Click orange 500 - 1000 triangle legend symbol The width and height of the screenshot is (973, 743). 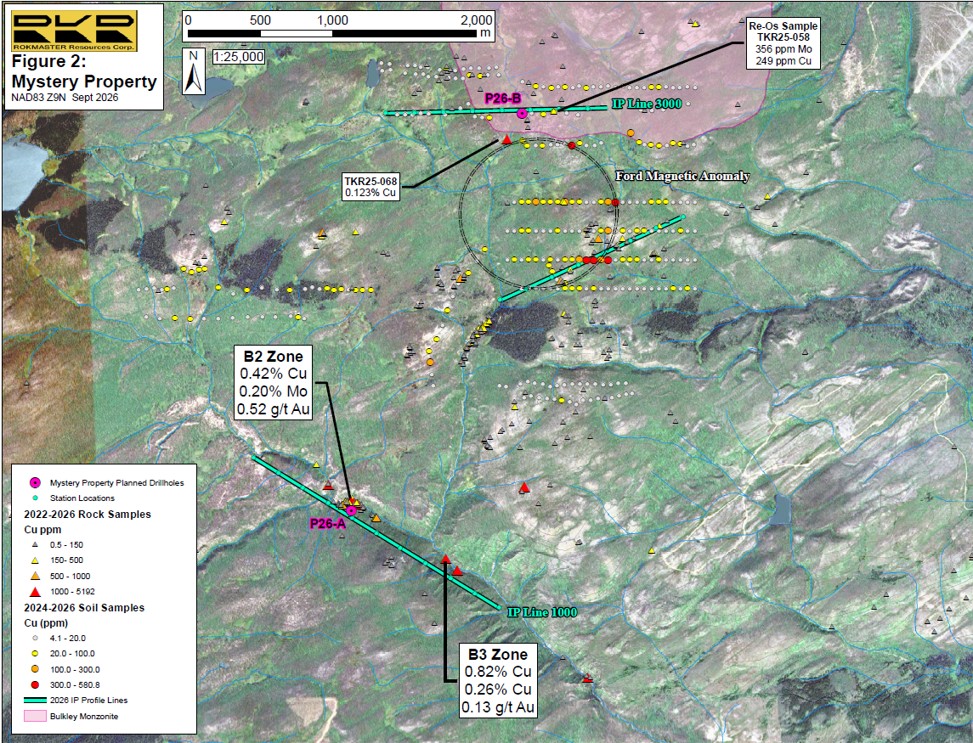pyautogui.click(x=35, y=576)
